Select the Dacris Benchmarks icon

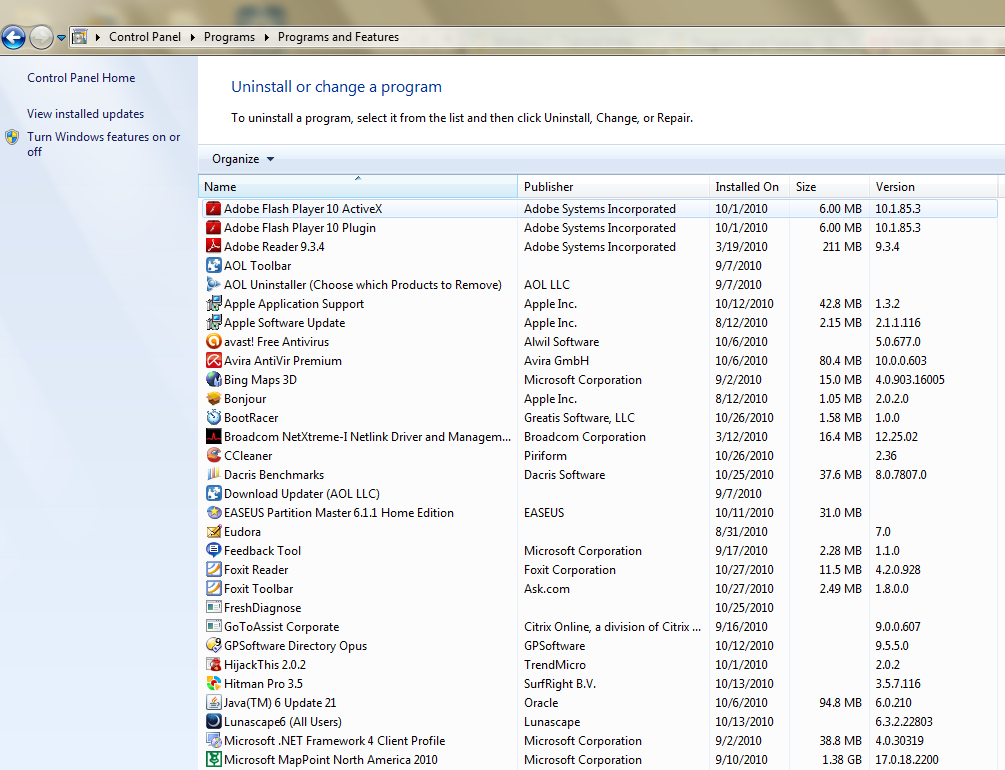[x=213, y=474]
